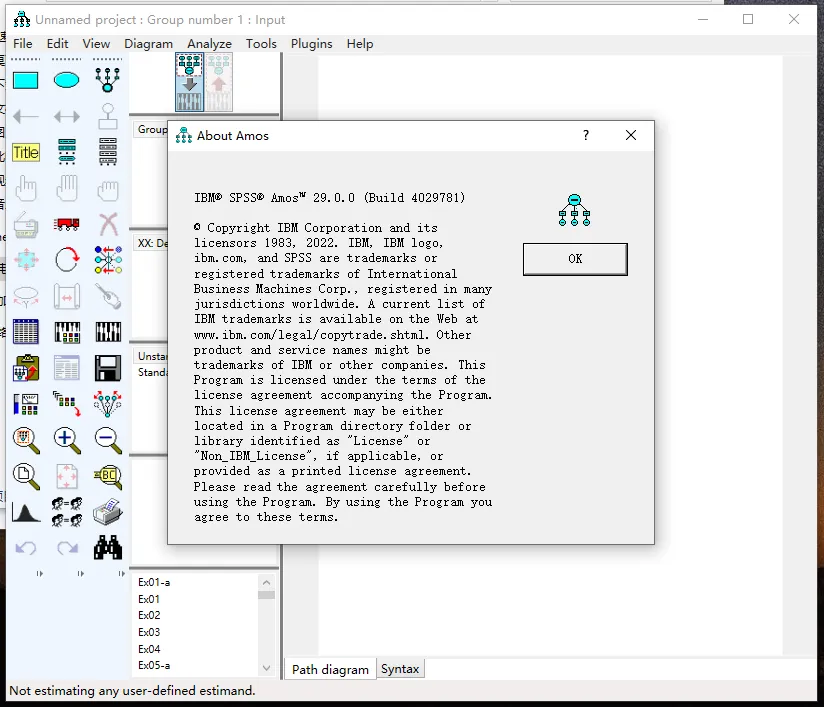Switch to the Syntax tab
The height and width of the screenshot is (707, 824).
pos(400,669)
